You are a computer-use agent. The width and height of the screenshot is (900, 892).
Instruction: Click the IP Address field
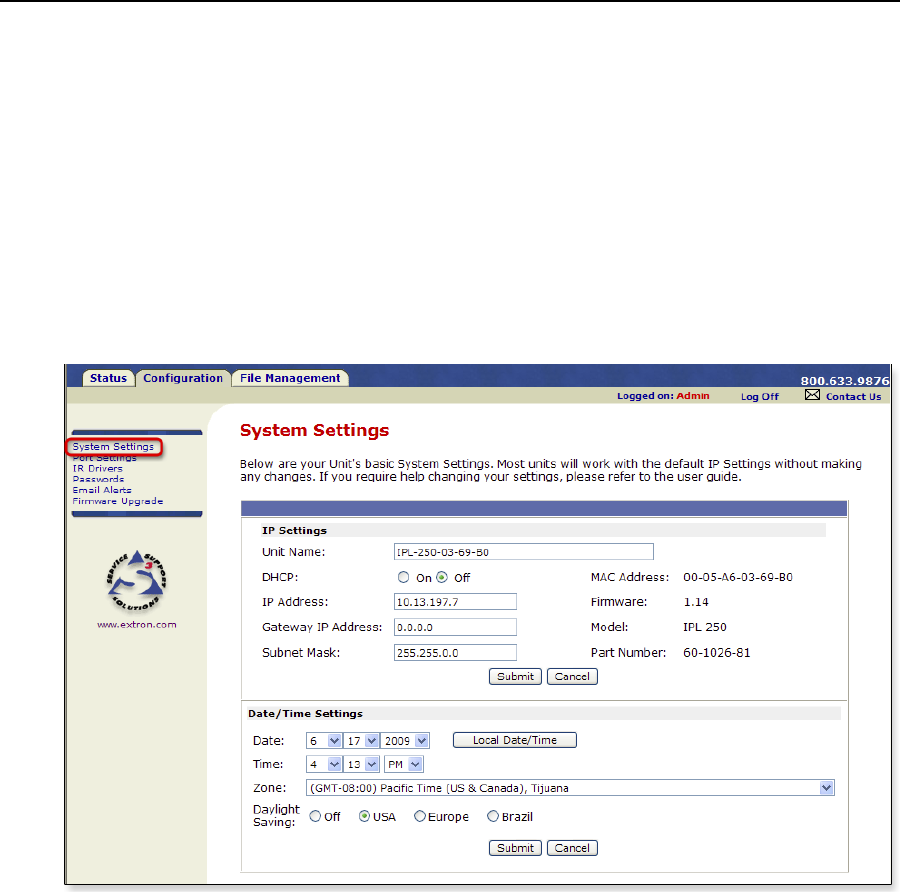[455, 602]
